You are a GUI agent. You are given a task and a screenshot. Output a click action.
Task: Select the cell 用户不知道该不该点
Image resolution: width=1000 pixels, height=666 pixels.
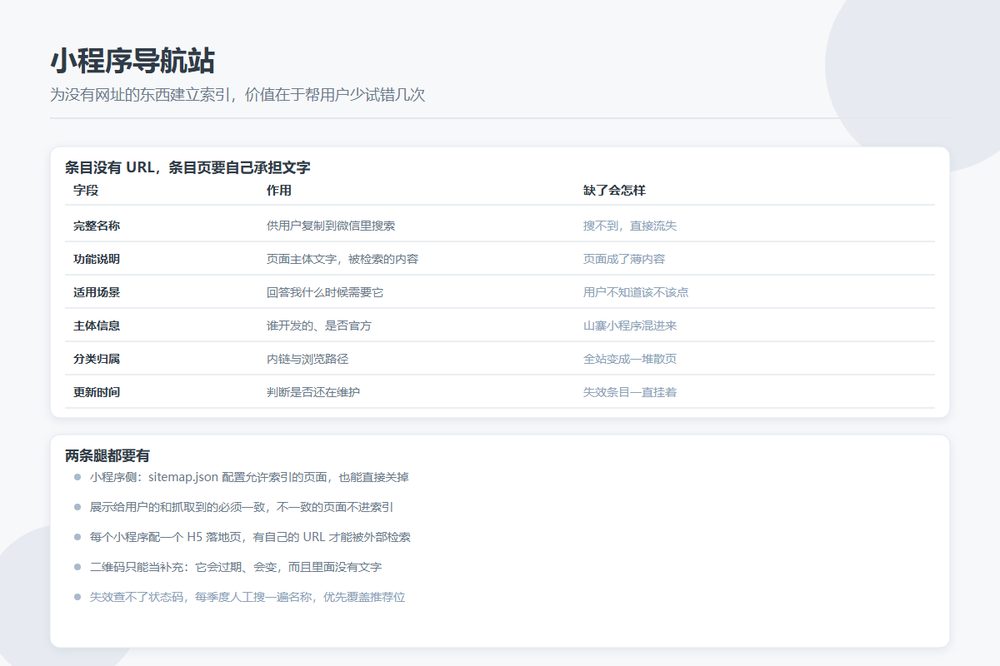click(635, 292)
